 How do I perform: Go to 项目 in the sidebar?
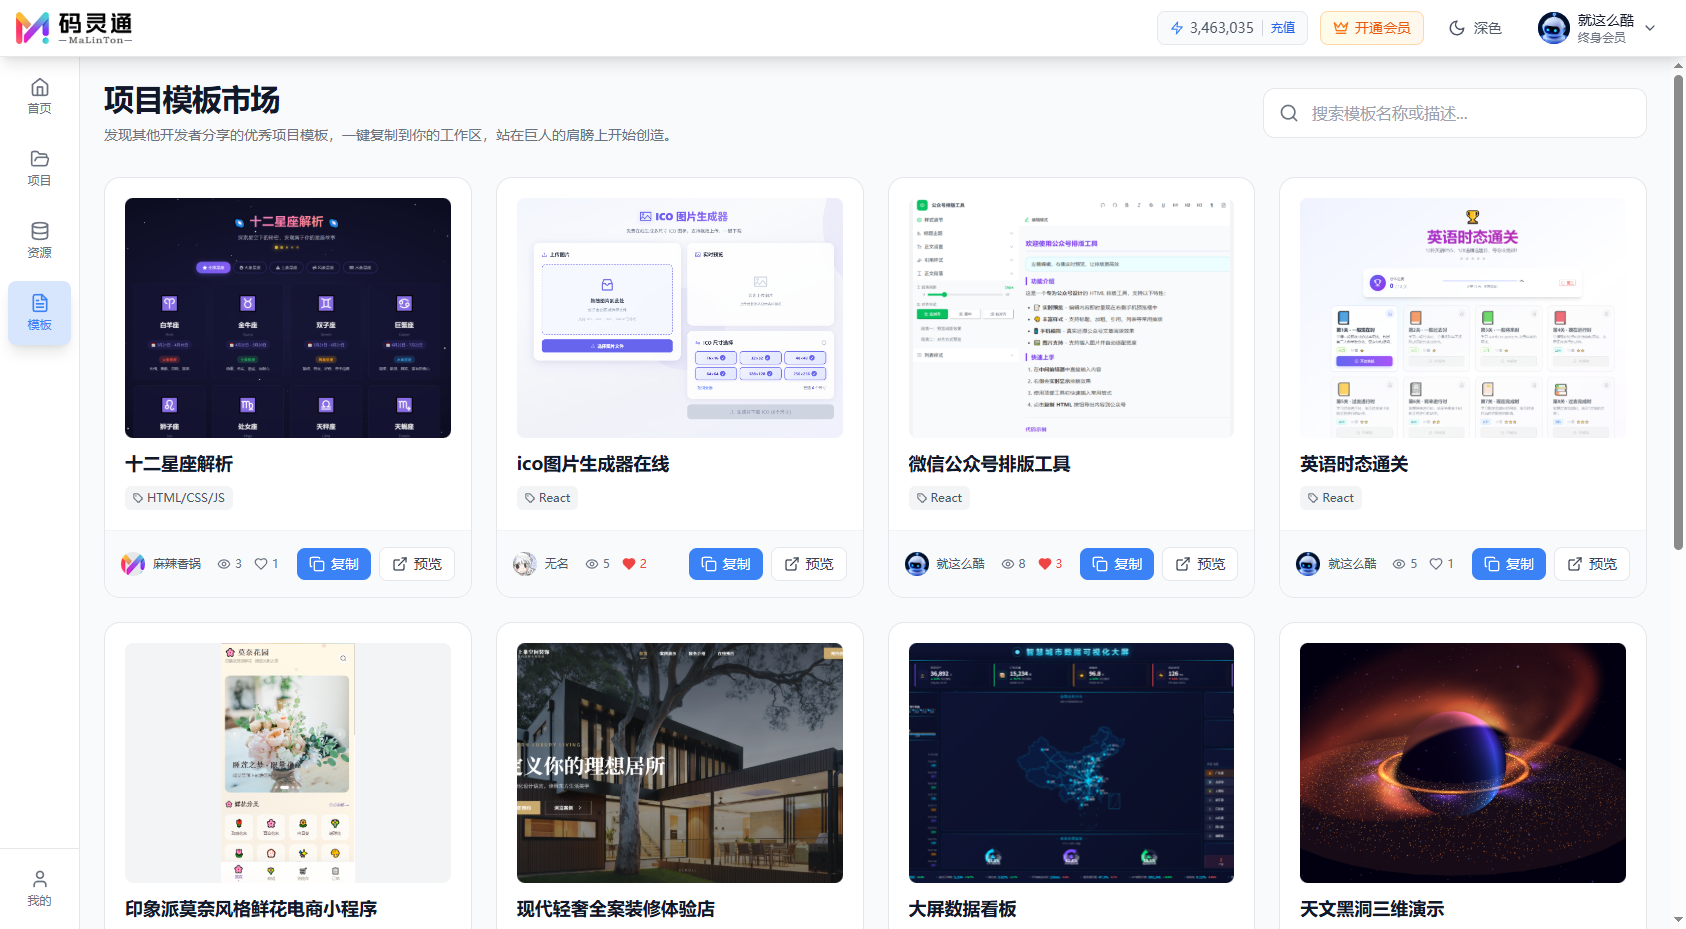39,168
